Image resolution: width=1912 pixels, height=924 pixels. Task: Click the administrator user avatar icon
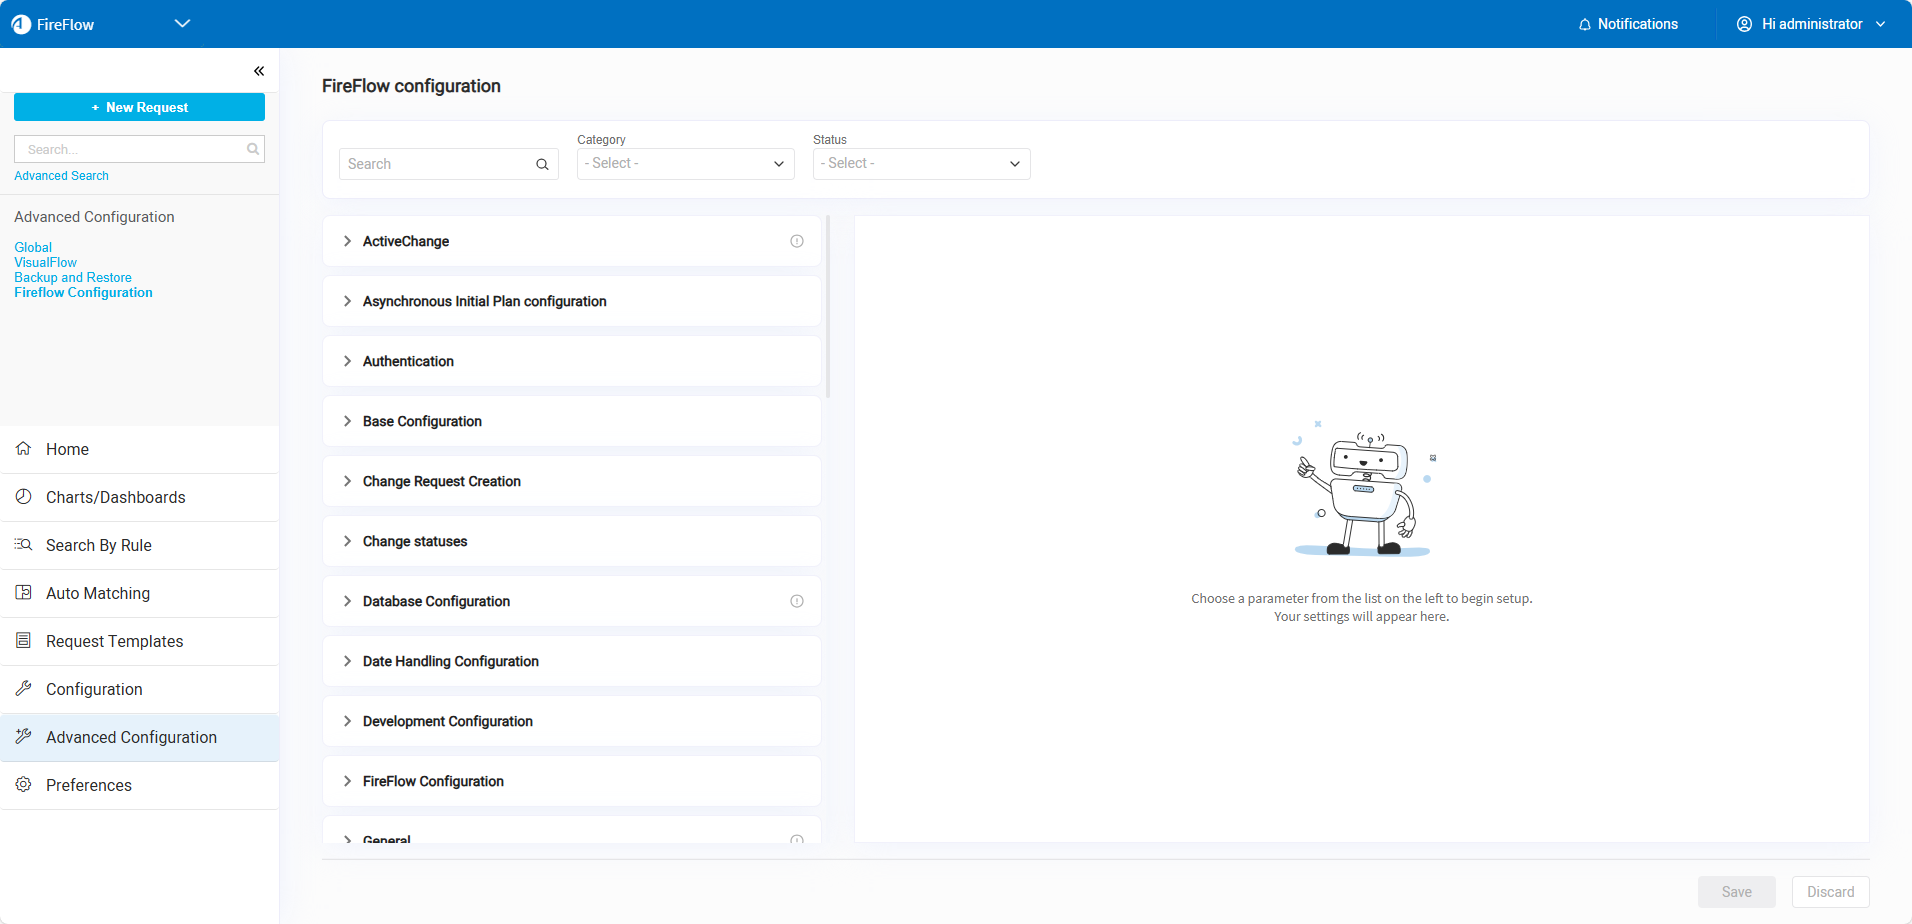(x=1744, y=24)
